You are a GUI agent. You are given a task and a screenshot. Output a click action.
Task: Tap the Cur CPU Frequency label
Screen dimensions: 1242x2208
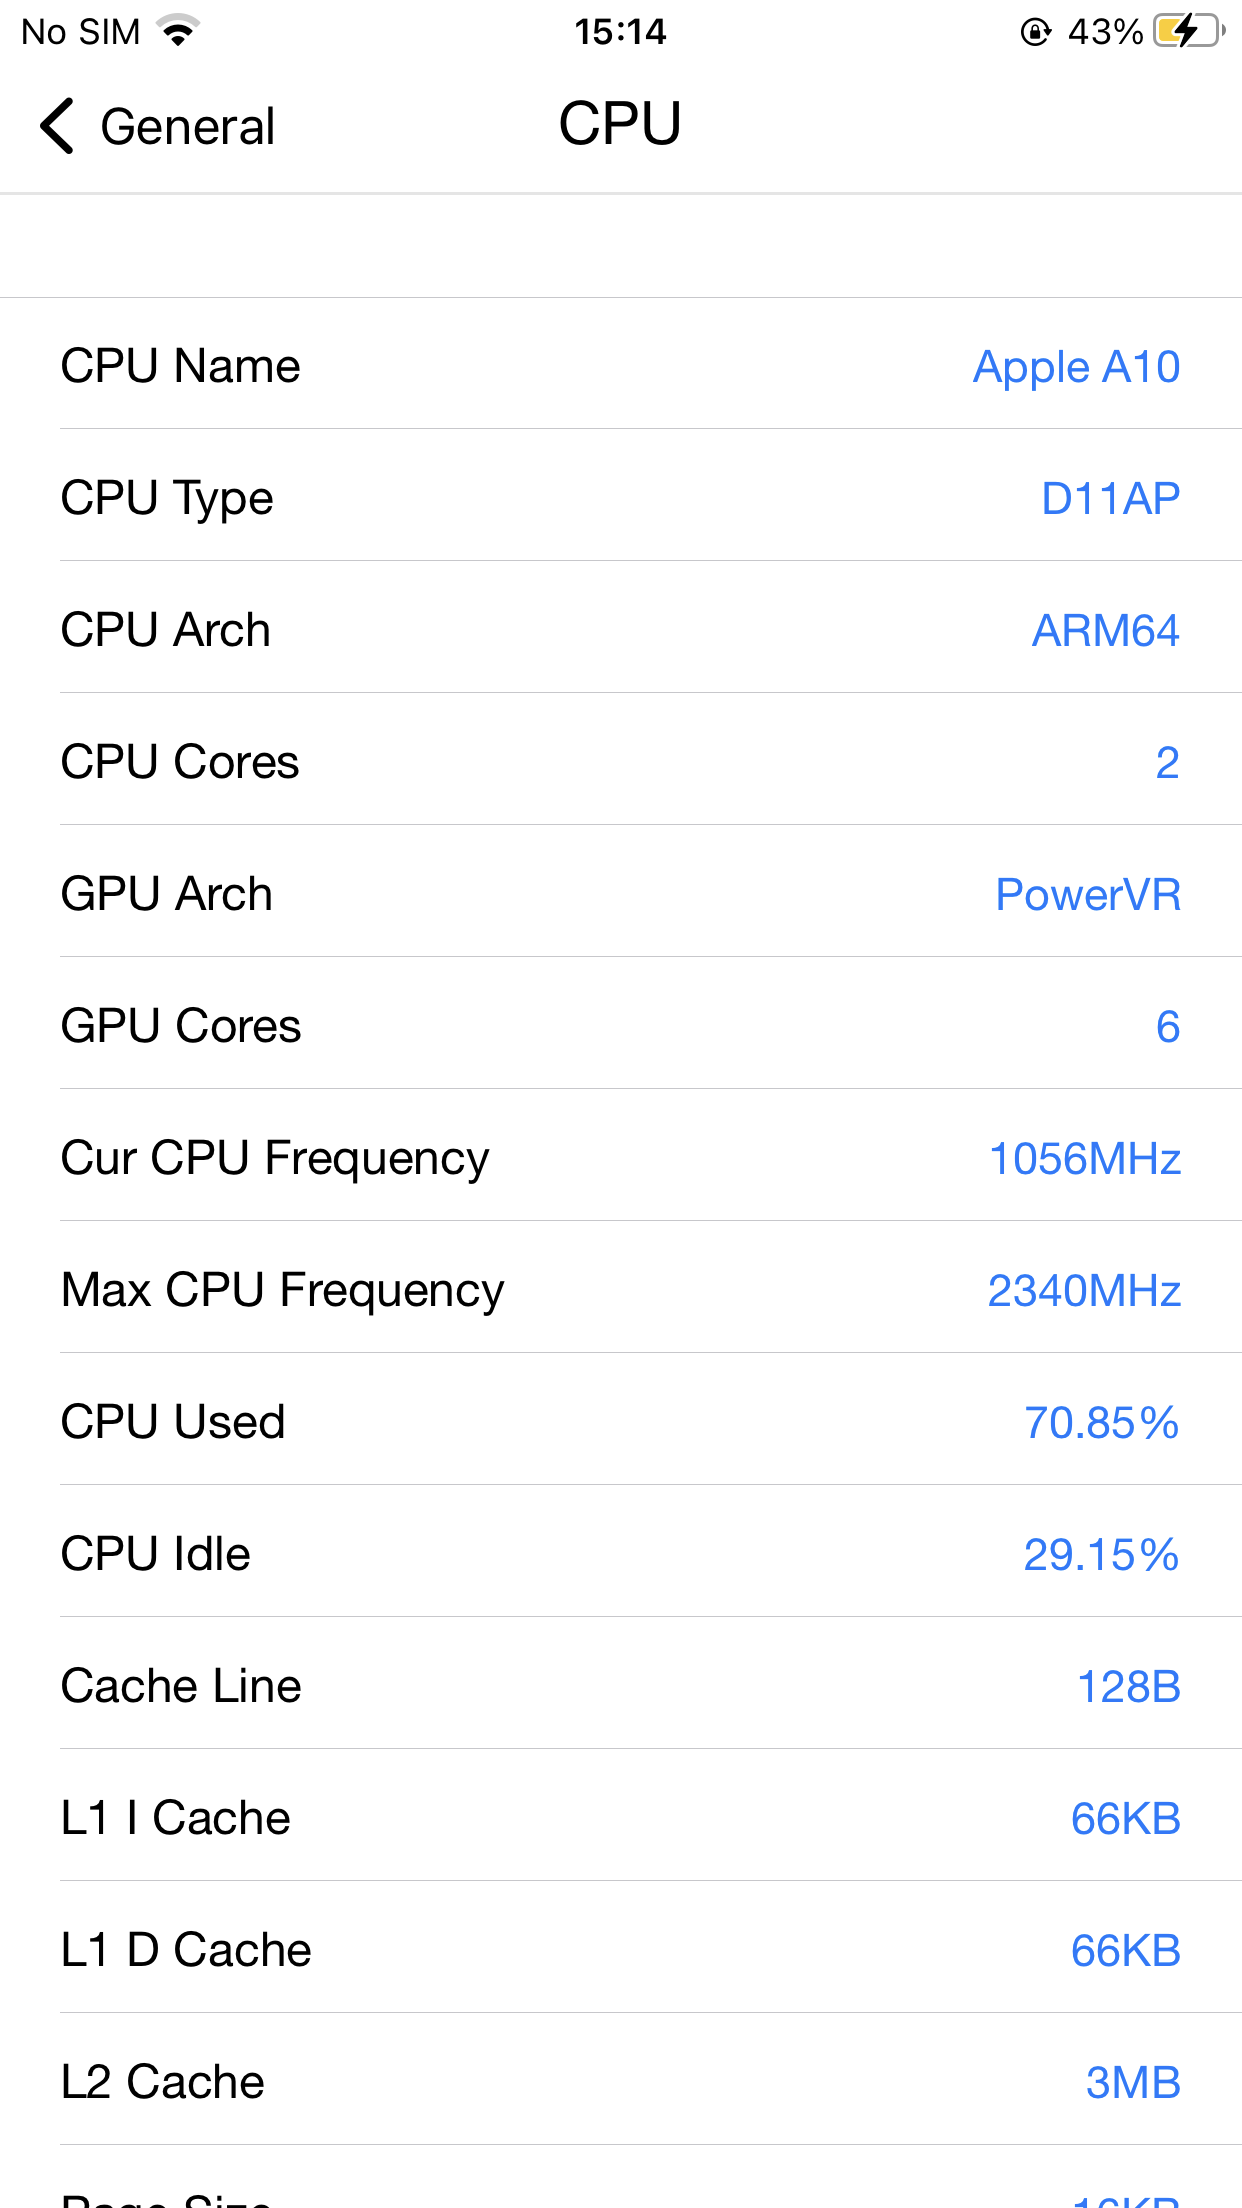275,1158
